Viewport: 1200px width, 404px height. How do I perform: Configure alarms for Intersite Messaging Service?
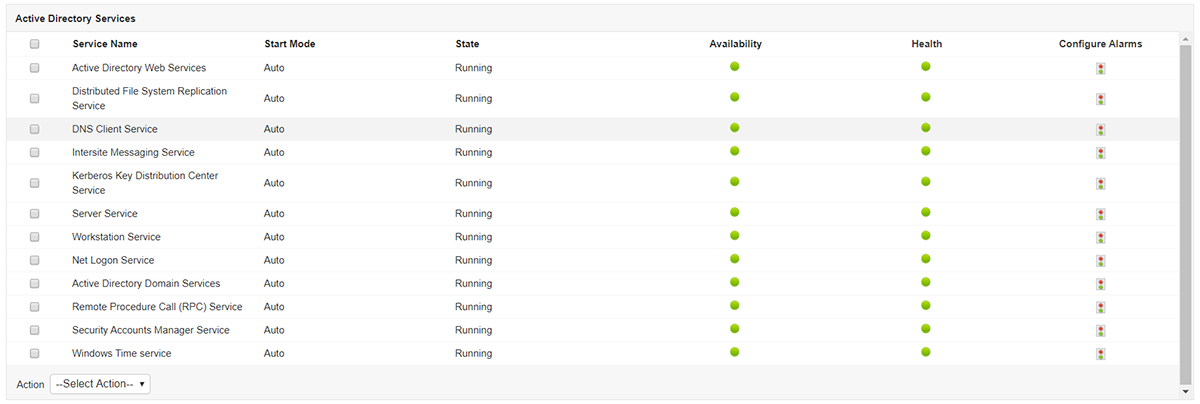coord(1100,153)
